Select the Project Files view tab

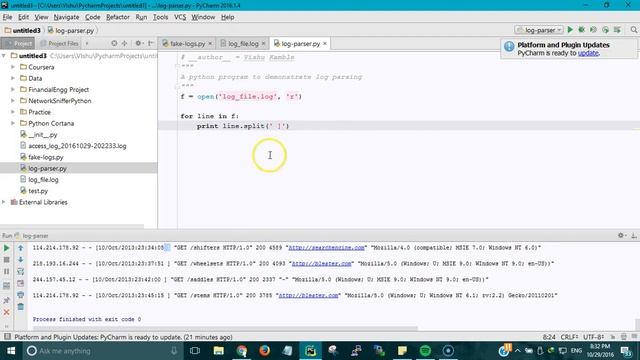(x=59, y=43)
